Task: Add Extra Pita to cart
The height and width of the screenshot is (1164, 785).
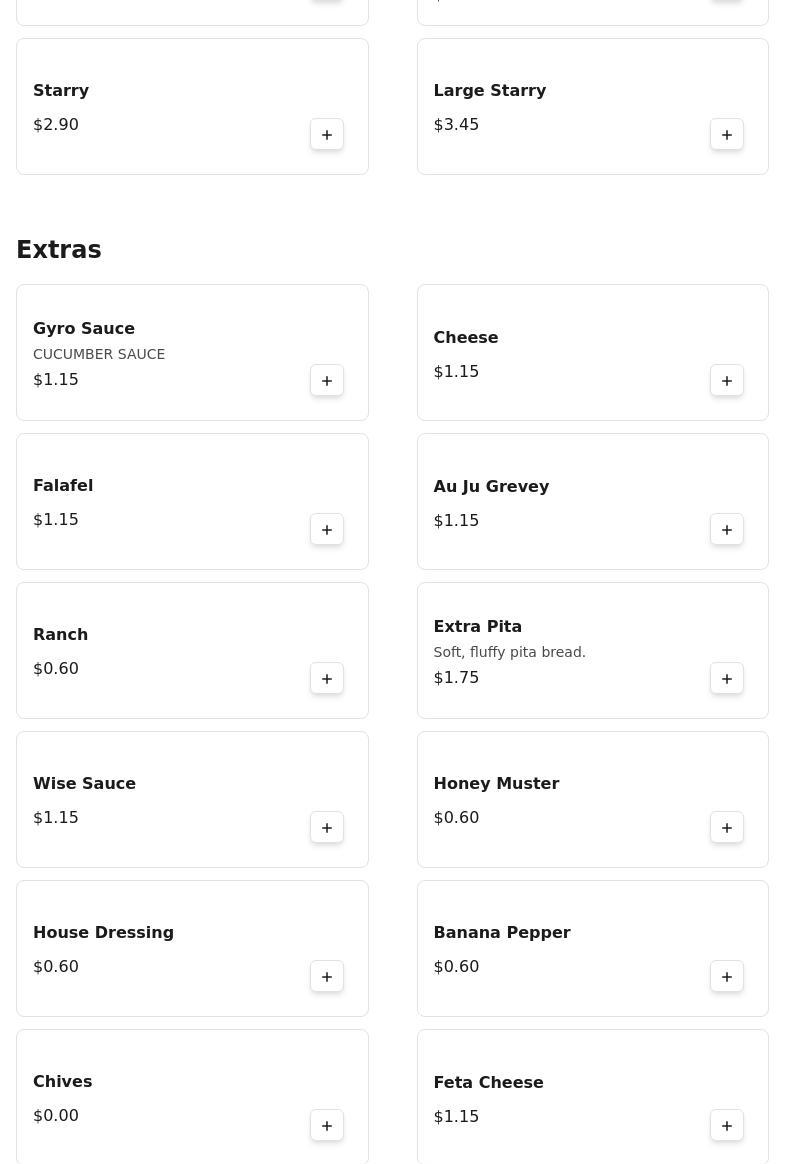Action: (727, 679)
